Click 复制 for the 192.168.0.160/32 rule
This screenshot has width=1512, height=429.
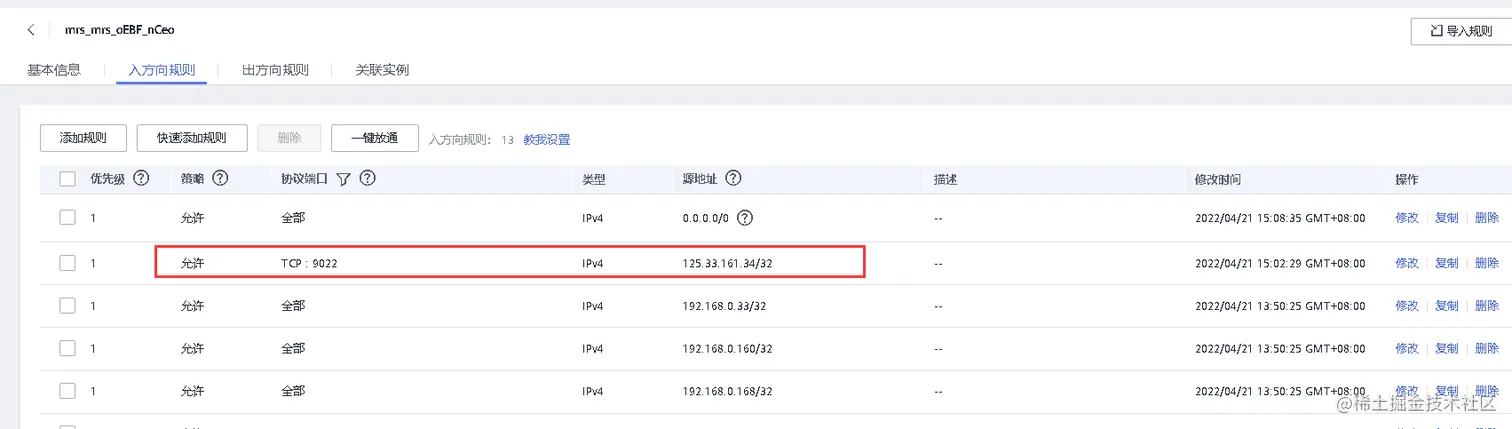1447,348
